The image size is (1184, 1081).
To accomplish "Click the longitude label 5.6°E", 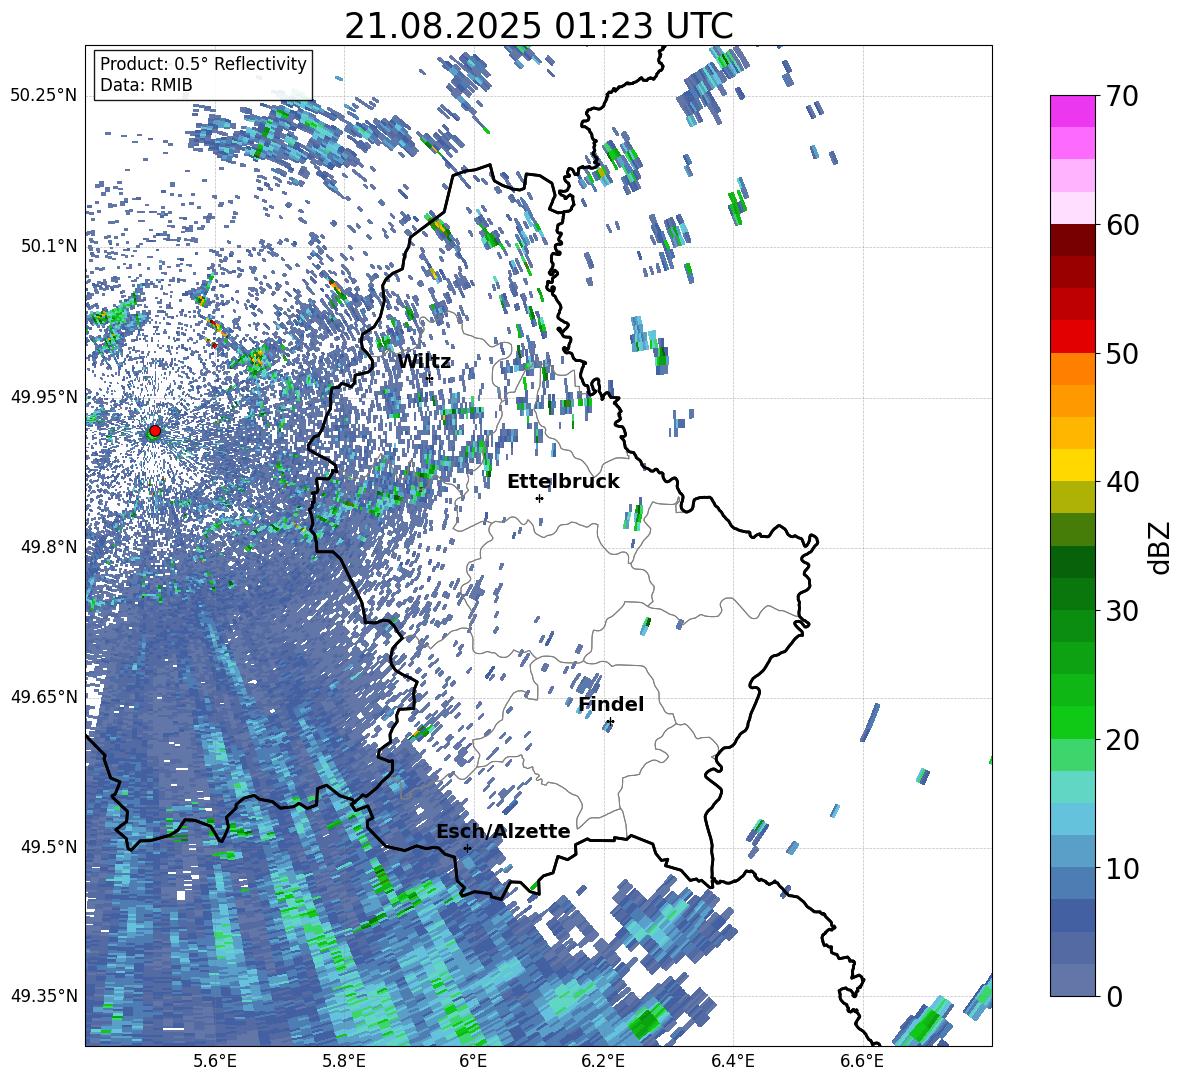I will pyautogui.click(x=215, y=1061).
